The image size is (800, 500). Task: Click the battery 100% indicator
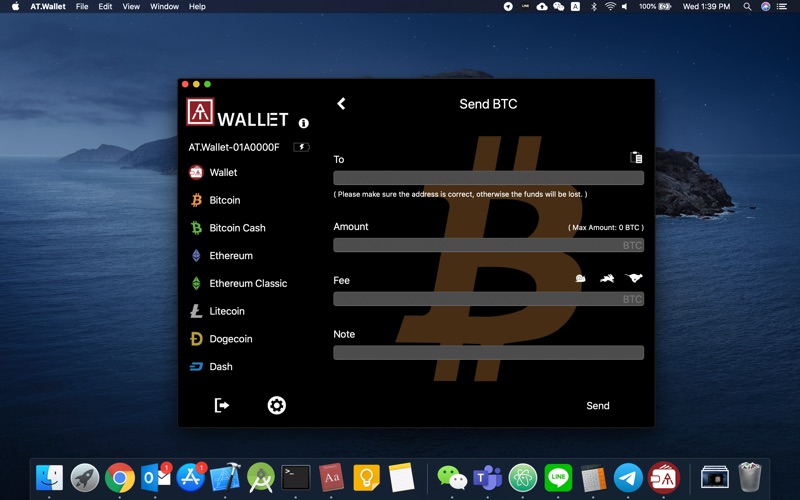coord(655,7)
